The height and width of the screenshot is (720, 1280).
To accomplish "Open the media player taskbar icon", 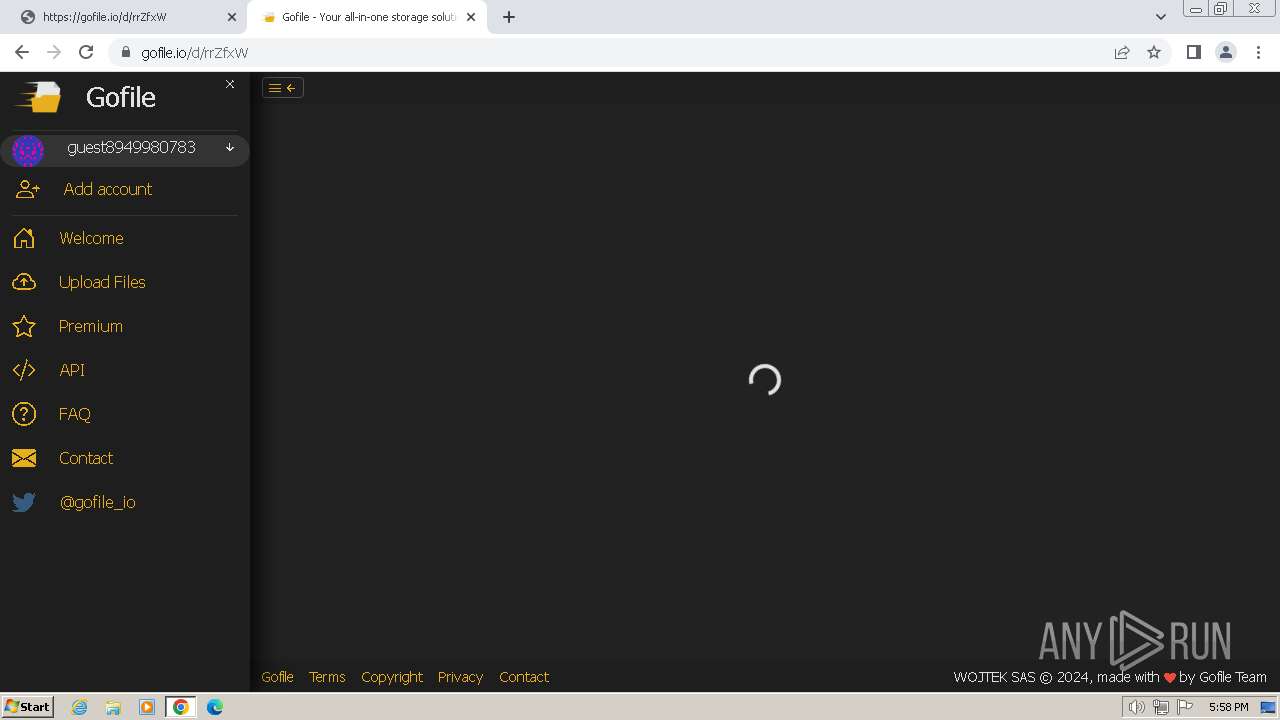I will pyautogui.click(x=147, y=707).
